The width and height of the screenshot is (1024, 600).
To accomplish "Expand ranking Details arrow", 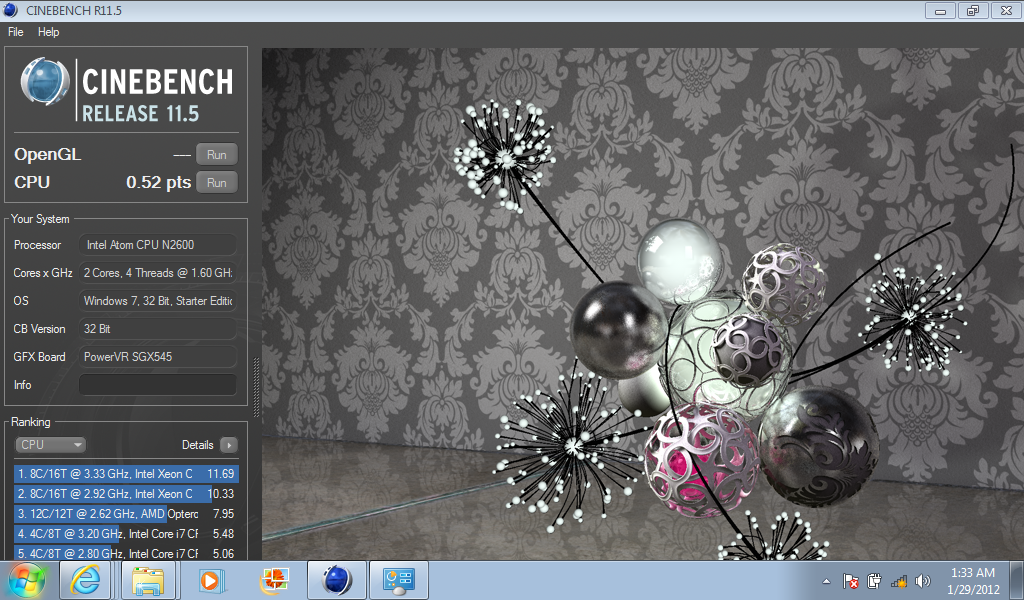I will click(229, 445).
